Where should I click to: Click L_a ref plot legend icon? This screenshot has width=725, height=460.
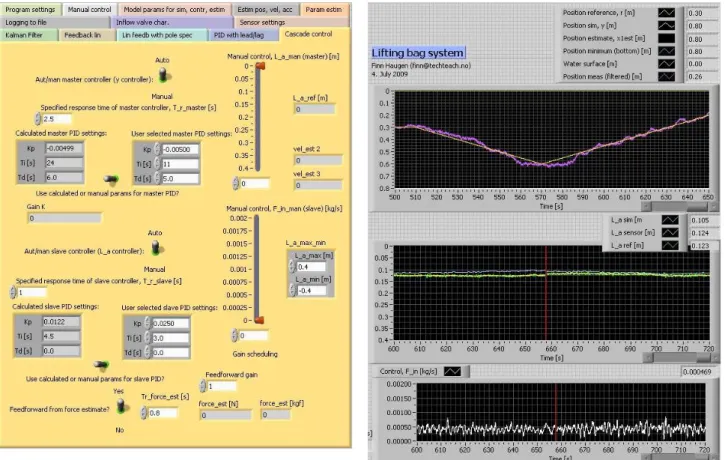[670, 245]
